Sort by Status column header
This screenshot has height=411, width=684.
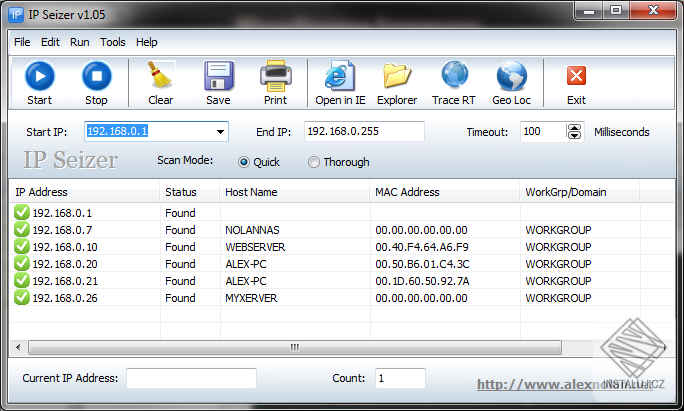(190, 192)
